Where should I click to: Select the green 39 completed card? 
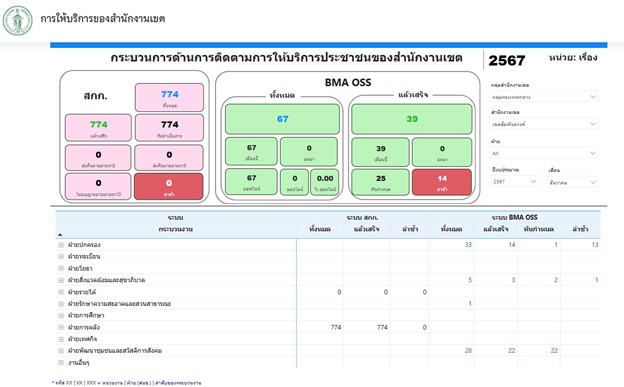click(412, 119)
